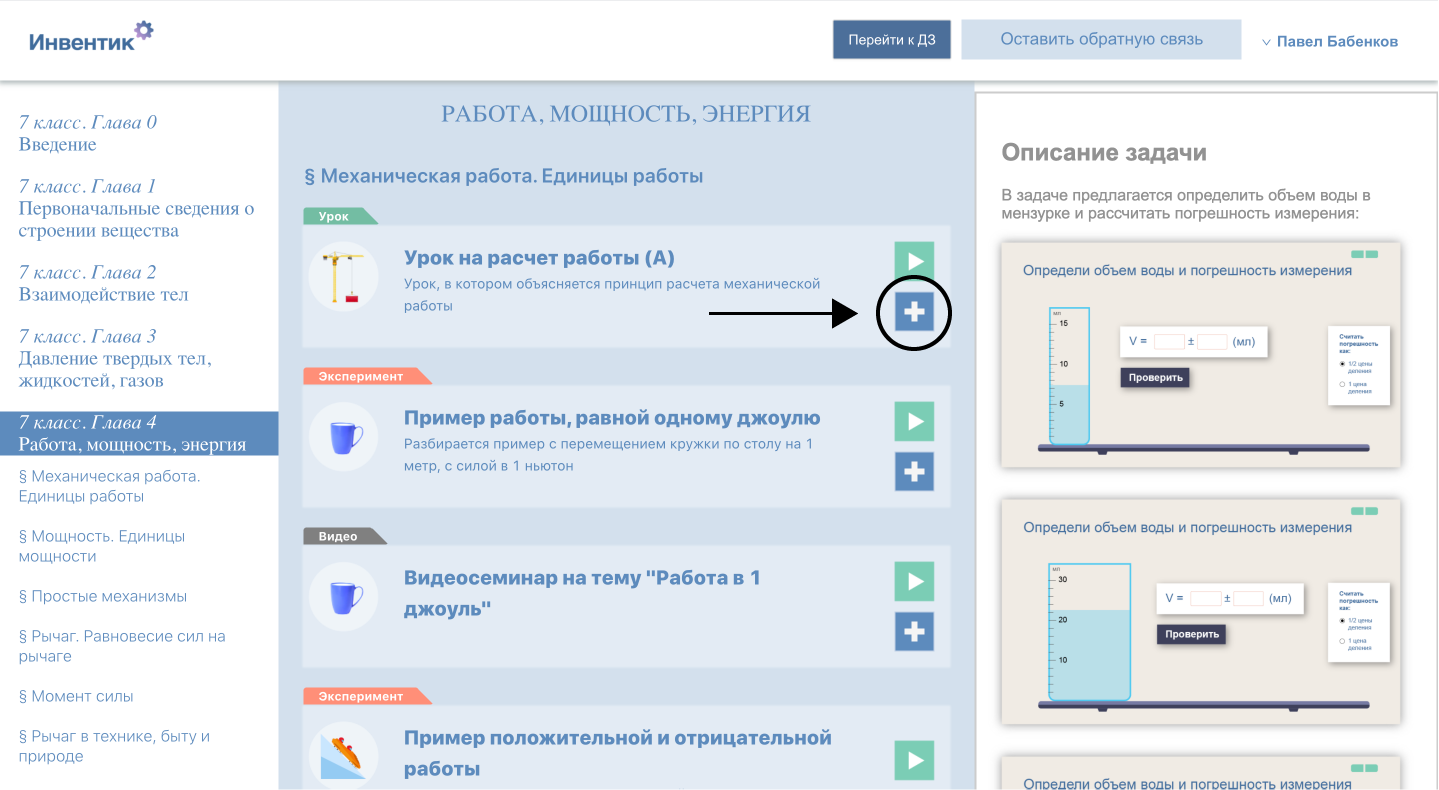Go to § Рычаг в технике, быту и природе
1439x790 pixels.
114,746
